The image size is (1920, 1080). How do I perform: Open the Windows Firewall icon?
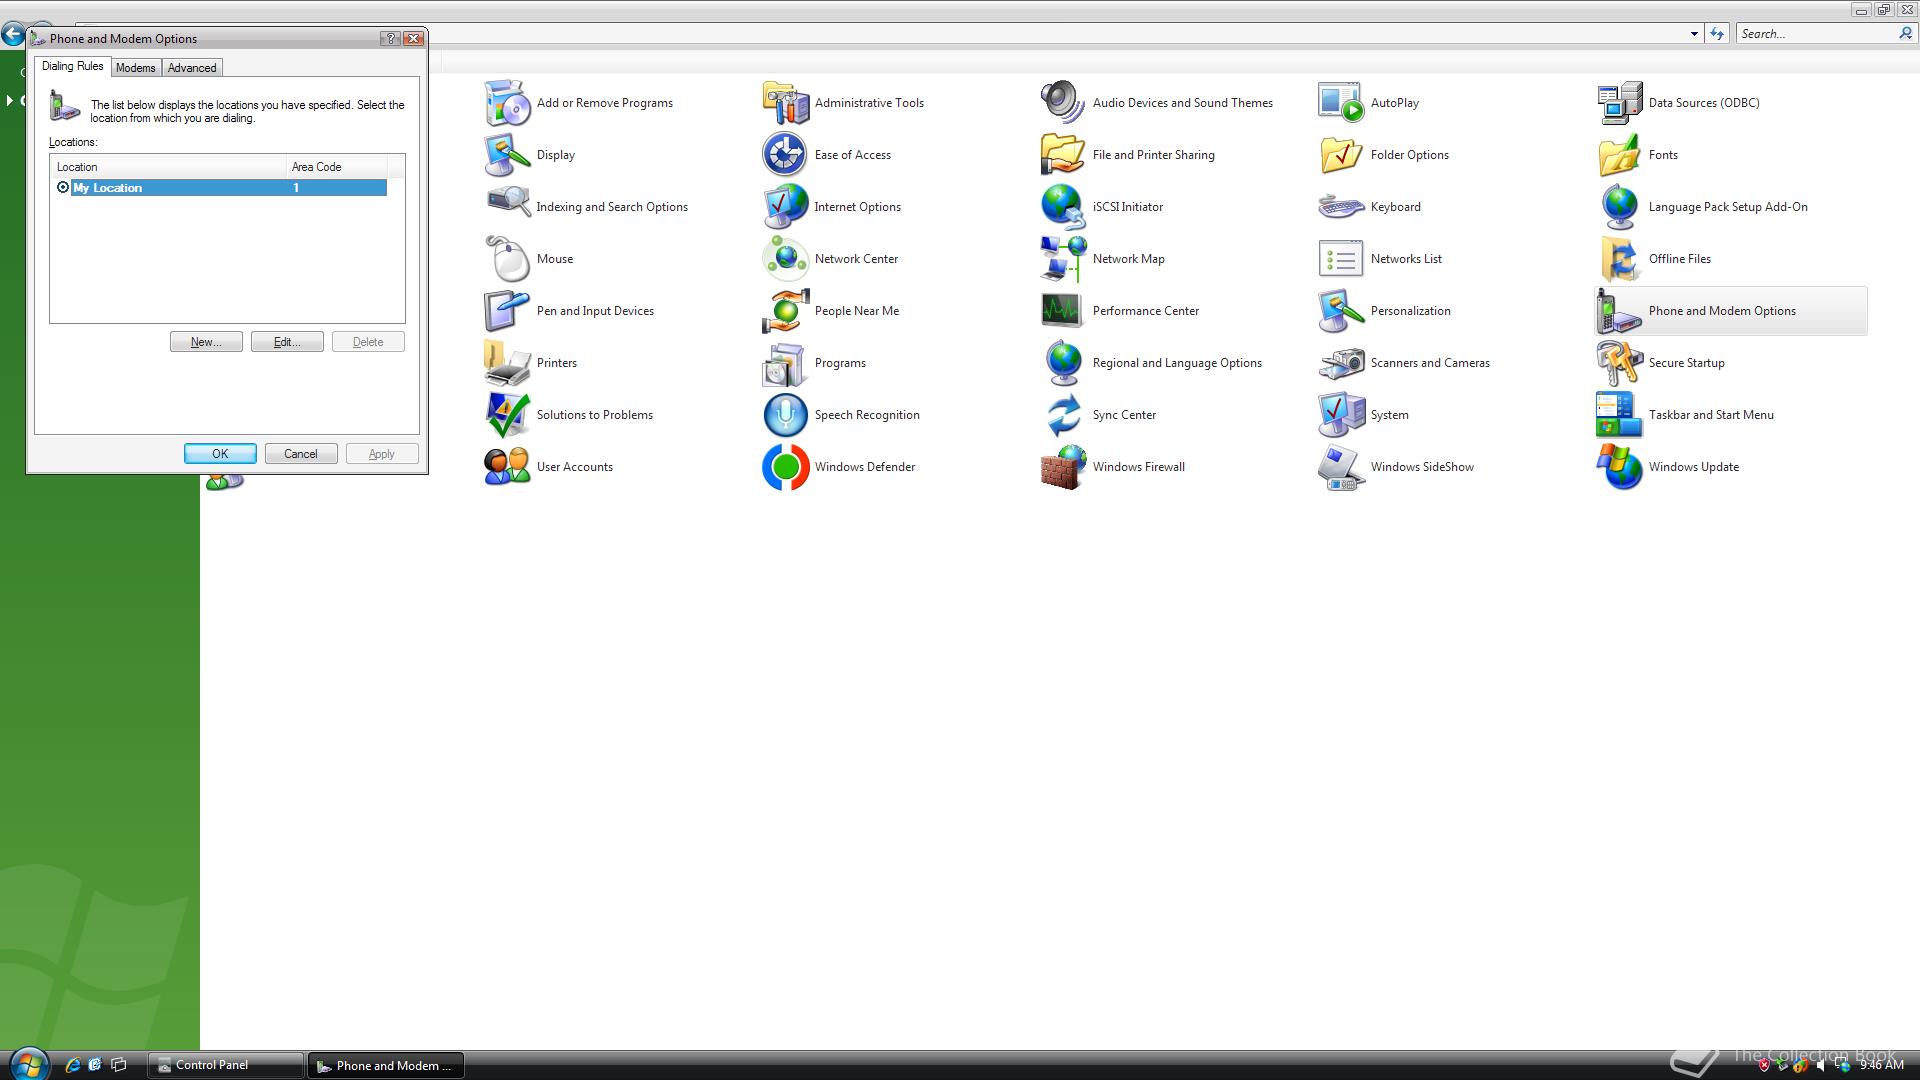coord(1062,467)
